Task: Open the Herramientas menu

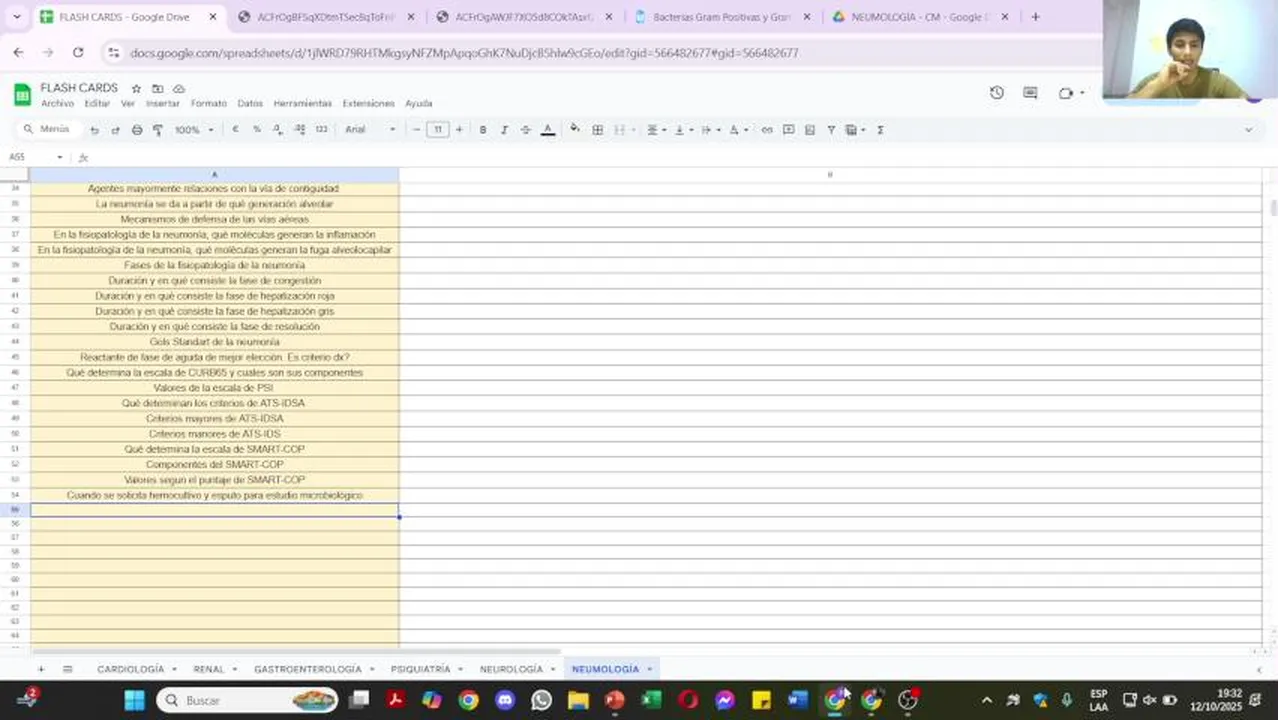Action: [302, 104]
